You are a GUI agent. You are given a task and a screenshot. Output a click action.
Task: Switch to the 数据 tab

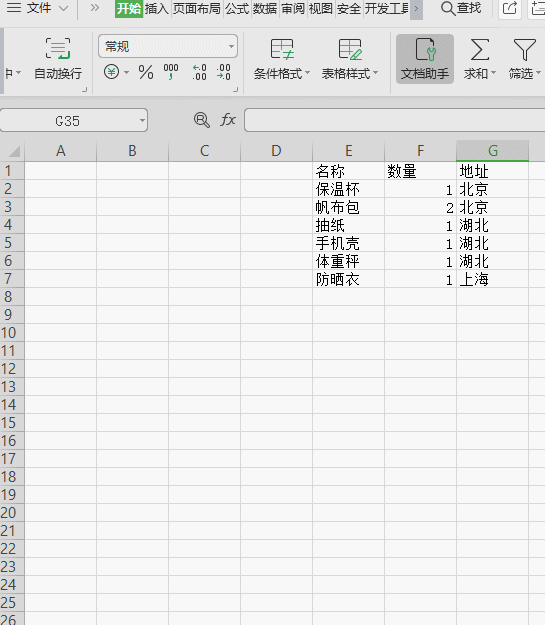point(265,8)
